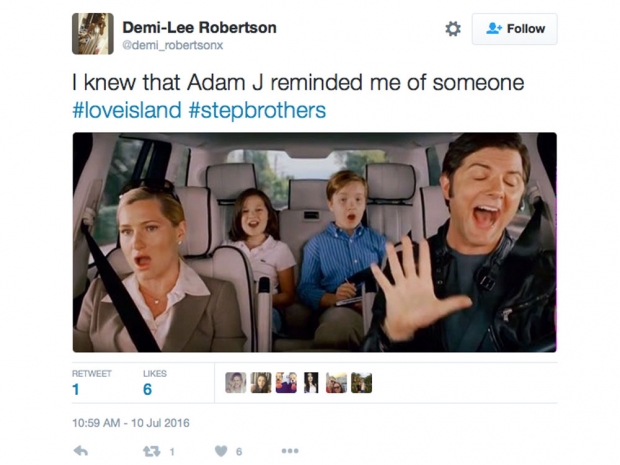This screenshot has height=465, width=620.
Task: Open the 10:59 AM - 10 Jul 2016 timestamp
Action: (x=131, y=423)
